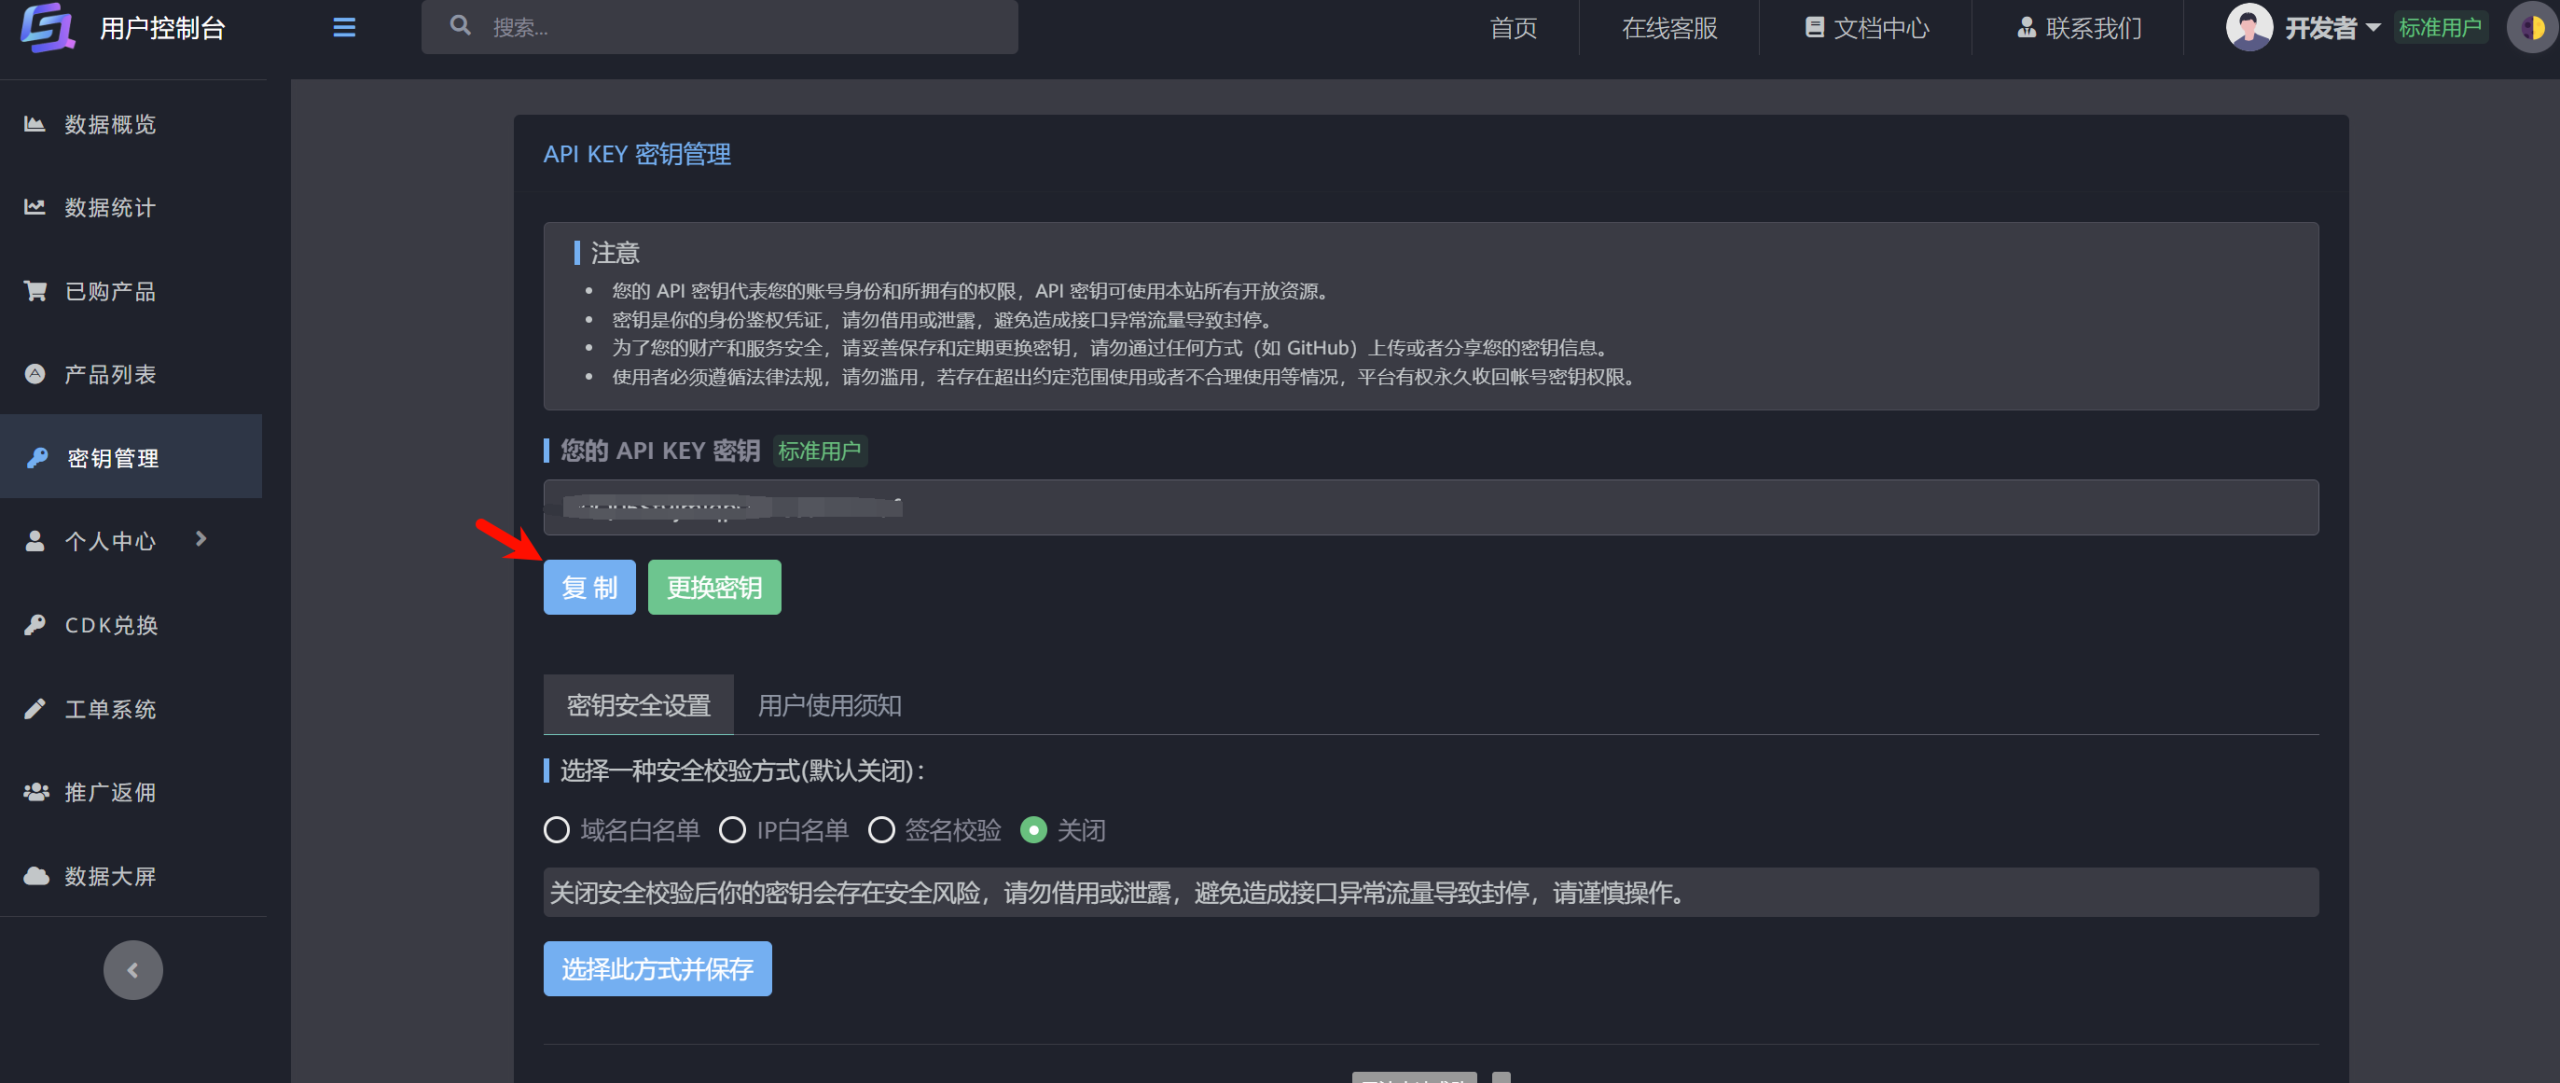Select the 数据统计 statistics icon
2560x1083 pixels.
35,207
